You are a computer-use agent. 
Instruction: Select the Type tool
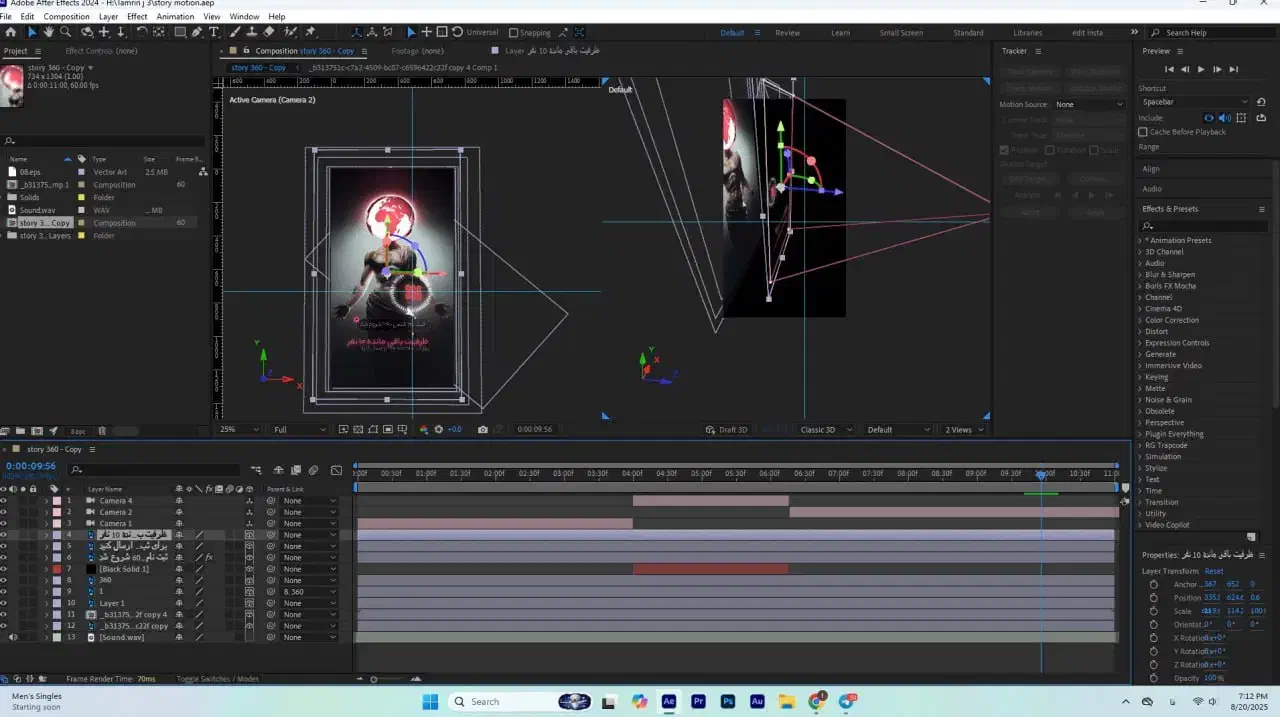214,32
